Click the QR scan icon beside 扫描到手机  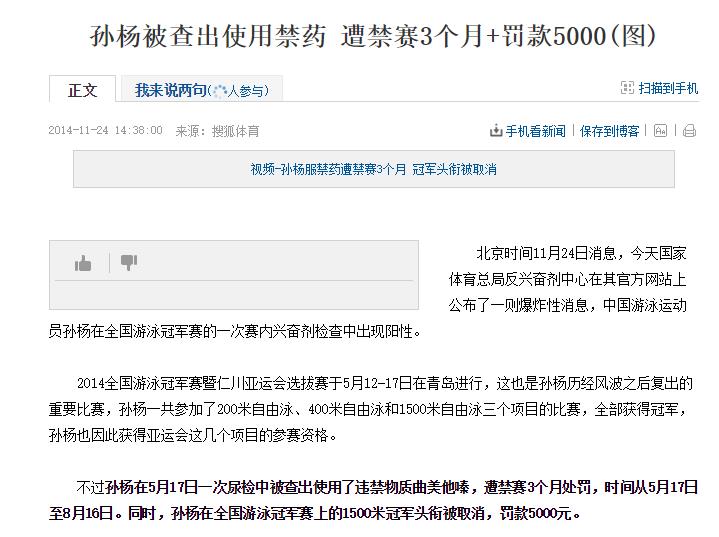tap(627, 88)
